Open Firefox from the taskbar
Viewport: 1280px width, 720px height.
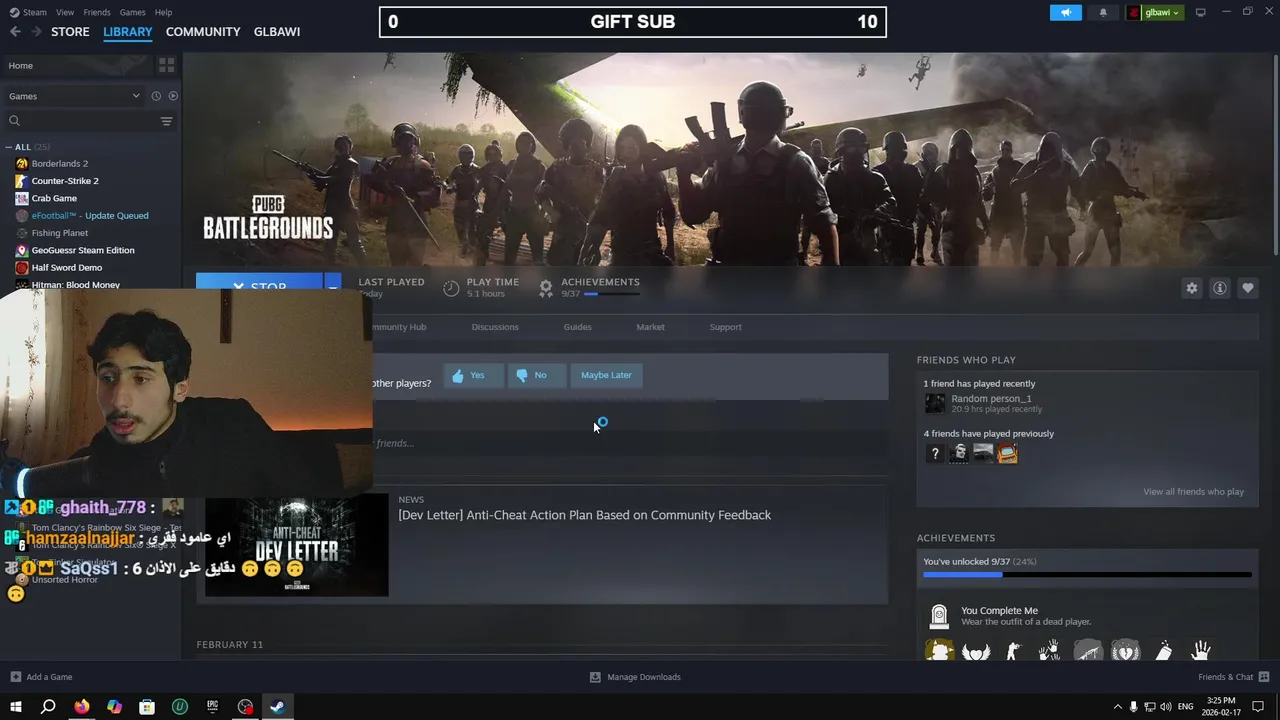coord(81,706)
